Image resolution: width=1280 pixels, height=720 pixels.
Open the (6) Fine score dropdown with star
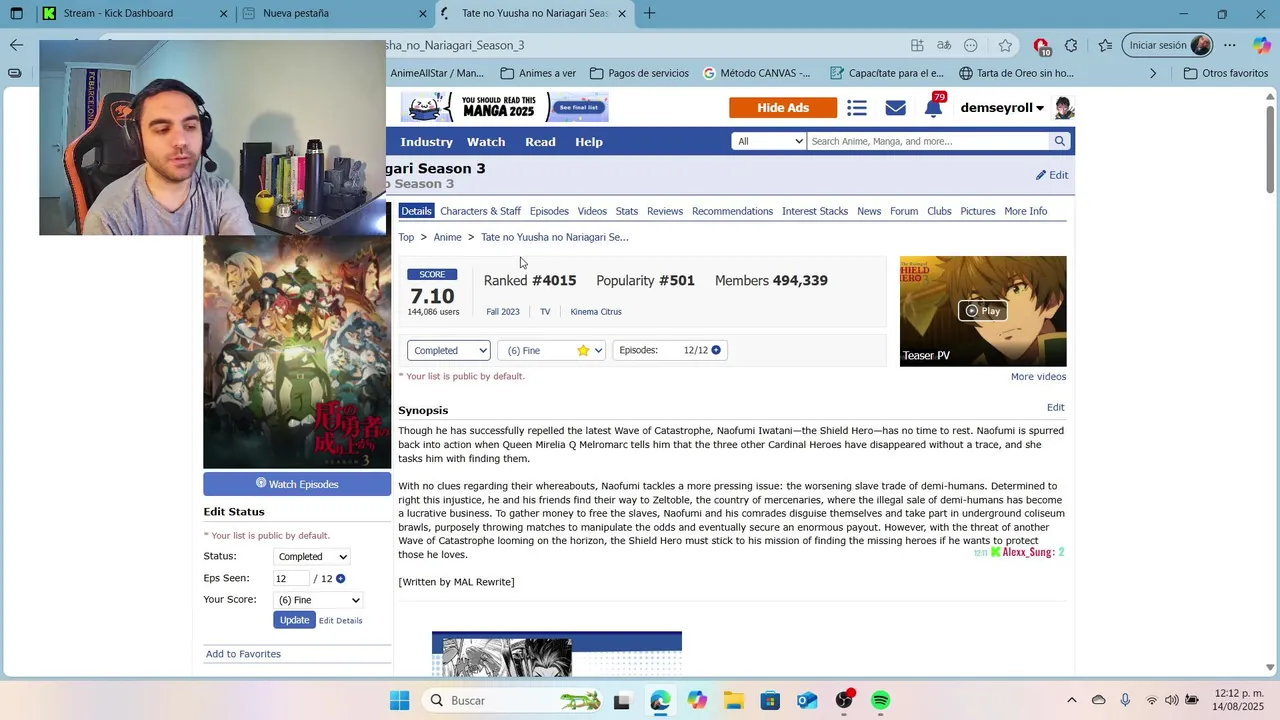551,350
